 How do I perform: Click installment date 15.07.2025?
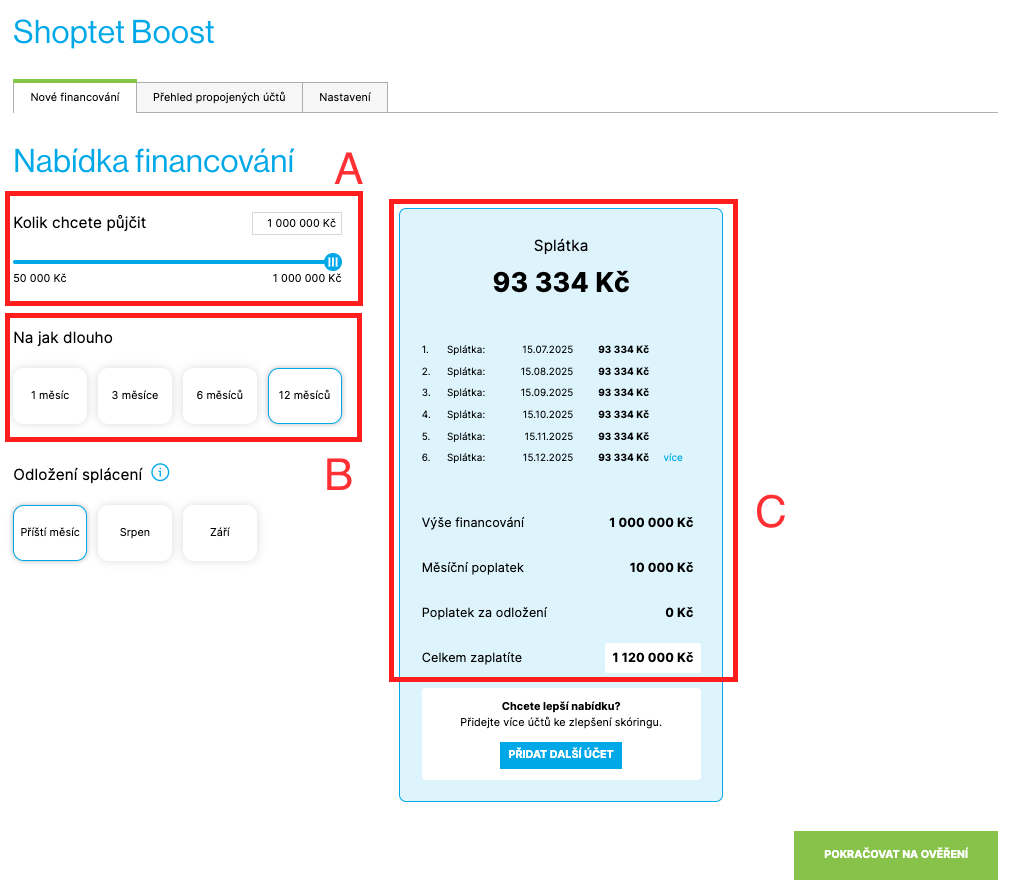(547, 350)
